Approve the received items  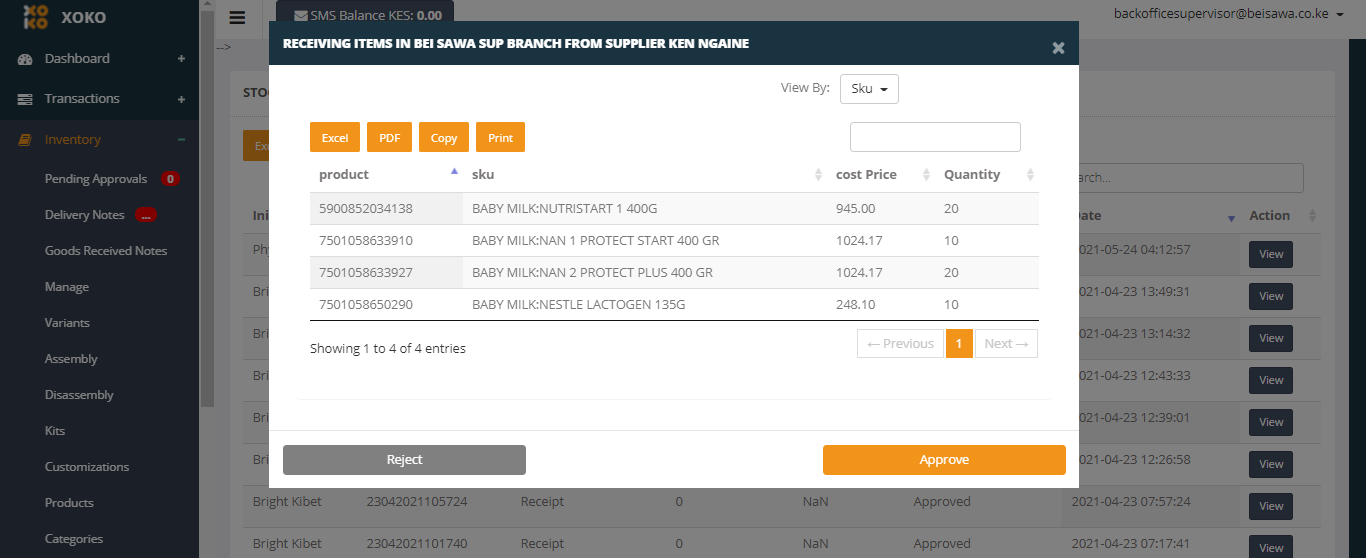coord(944,460)
